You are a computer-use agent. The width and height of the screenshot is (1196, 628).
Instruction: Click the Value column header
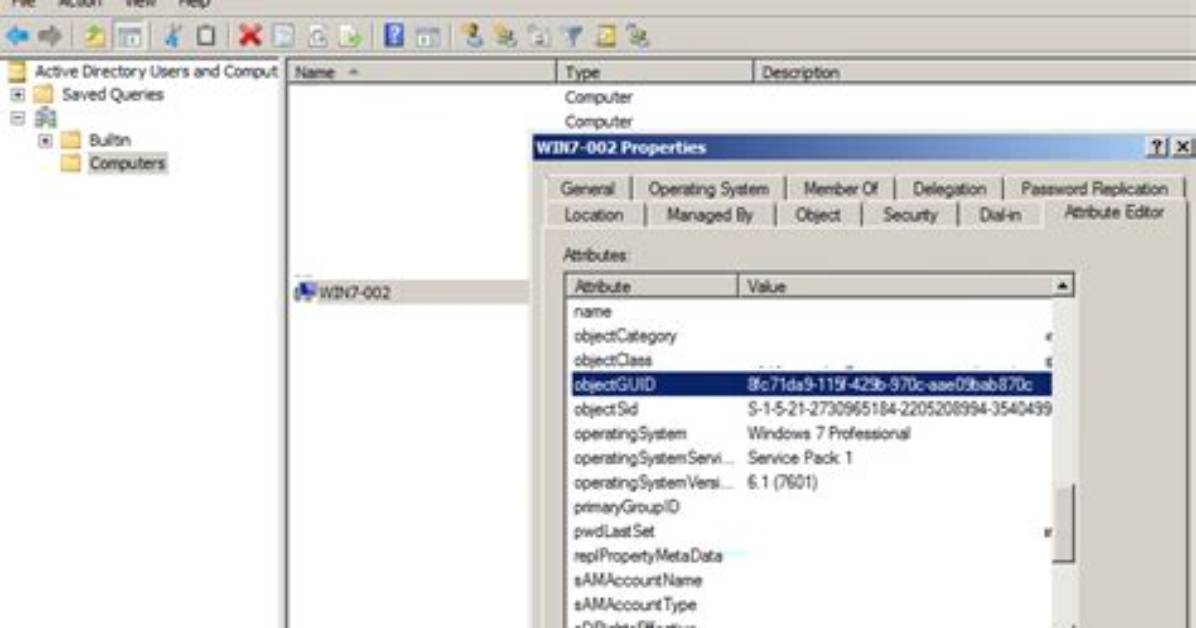(x=895, y=286)
